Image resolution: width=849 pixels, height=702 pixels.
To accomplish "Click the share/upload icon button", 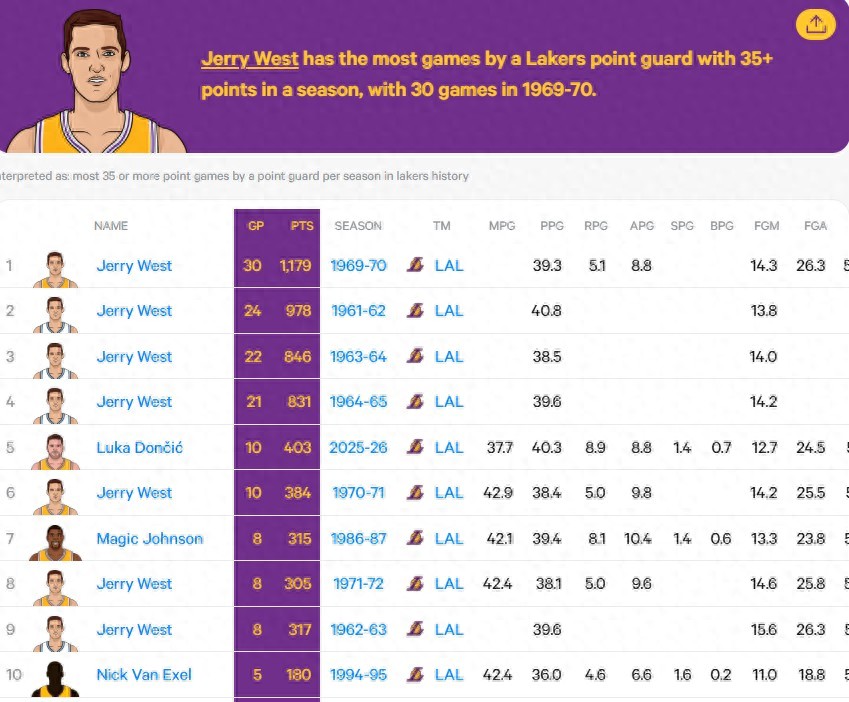I will [x=816, y=24].
